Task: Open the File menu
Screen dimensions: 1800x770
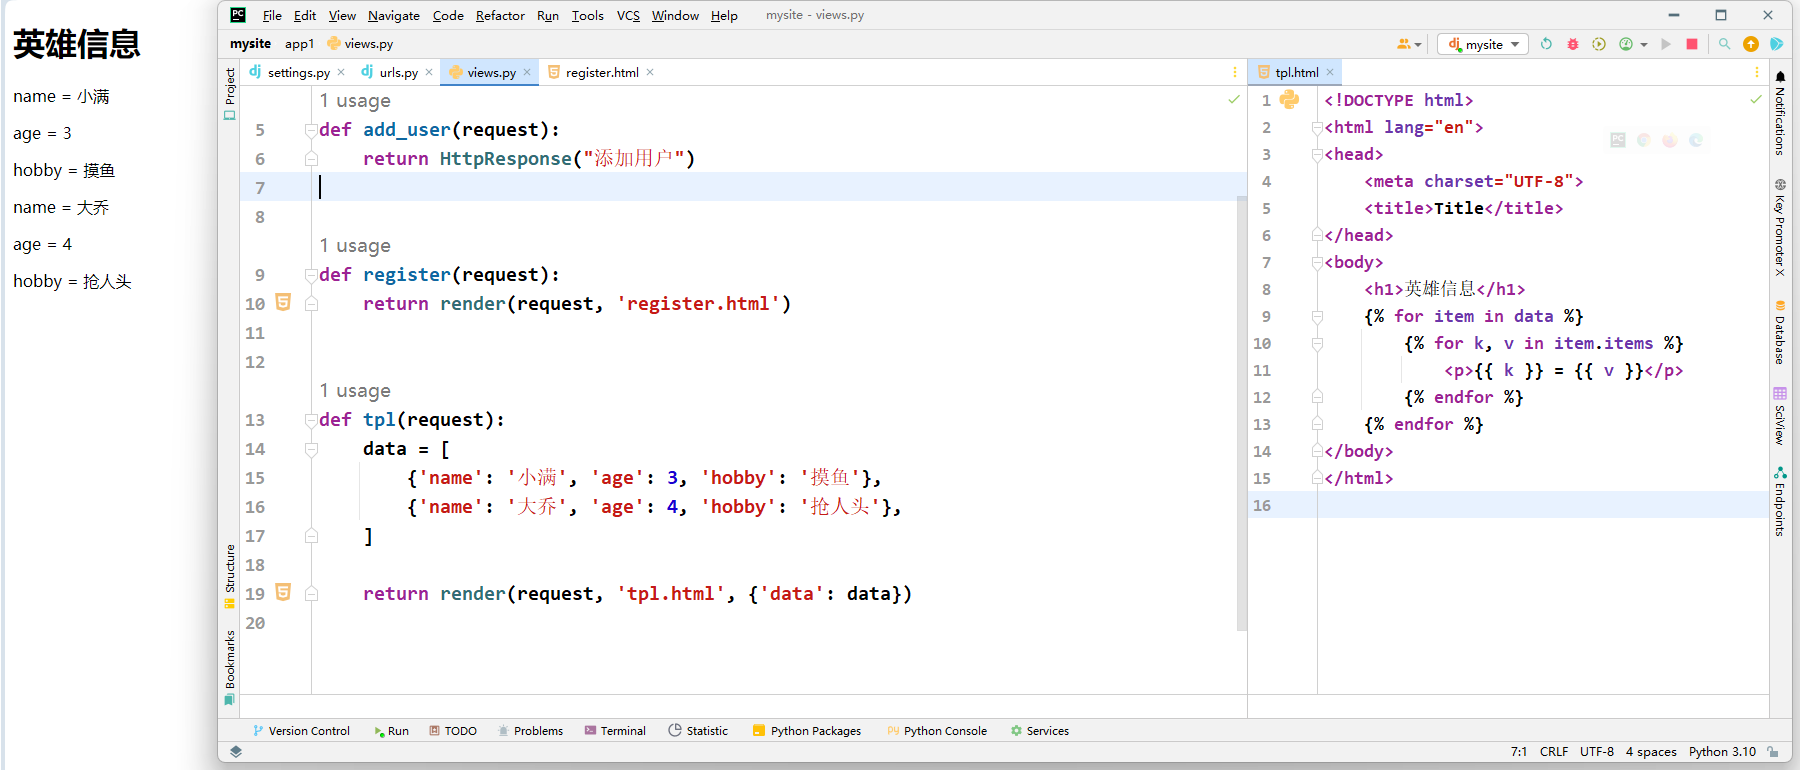Action: (x=272, y=16)
